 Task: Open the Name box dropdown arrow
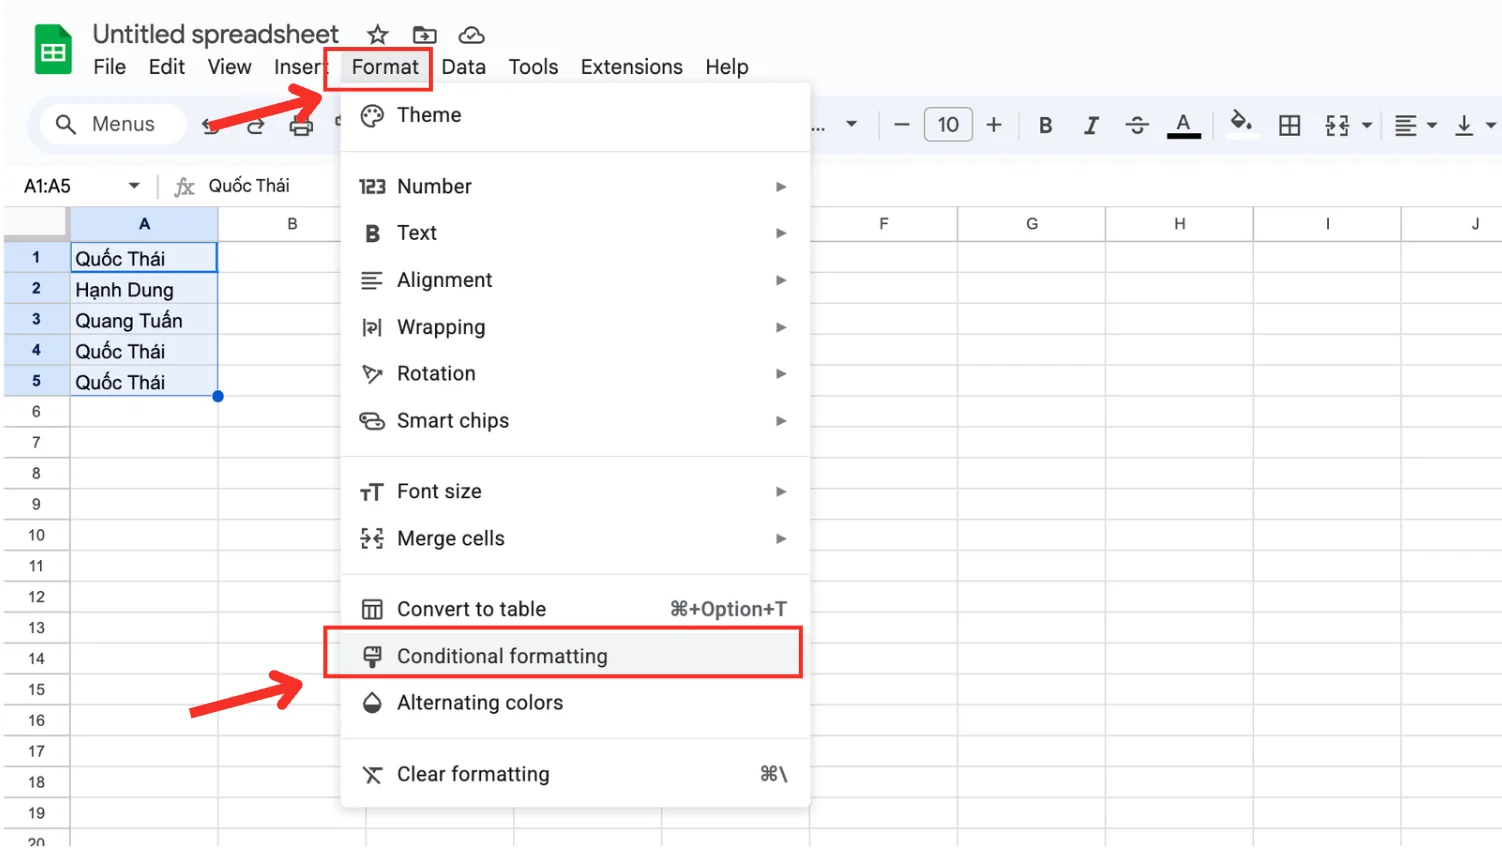click(x=134, y=186)
